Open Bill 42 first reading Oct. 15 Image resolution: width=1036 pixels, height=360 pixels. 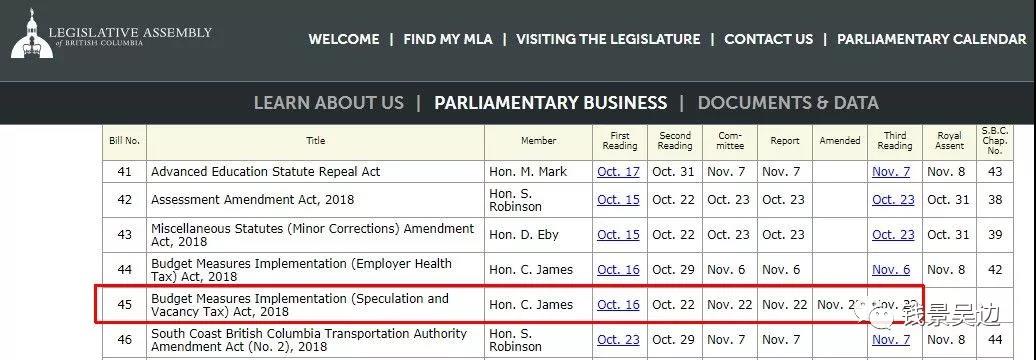(x=618, y=199)
